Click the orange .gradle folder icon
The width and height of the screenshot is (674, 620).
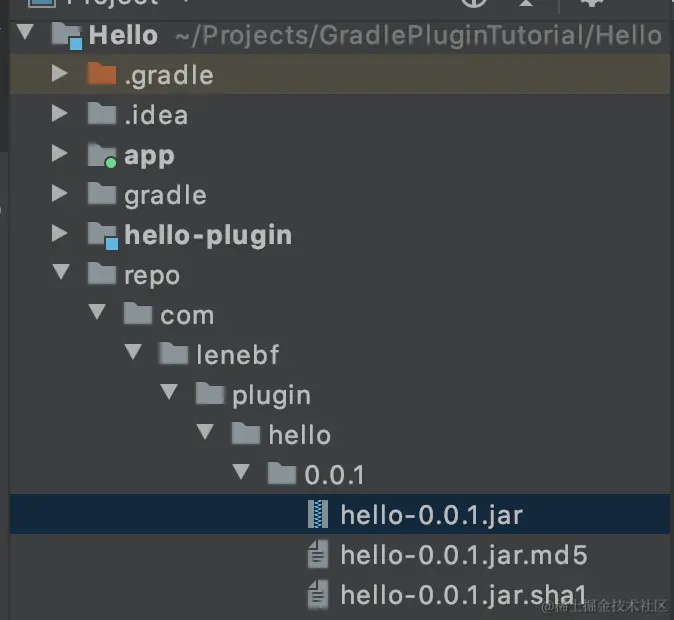[x=102, y=74]
